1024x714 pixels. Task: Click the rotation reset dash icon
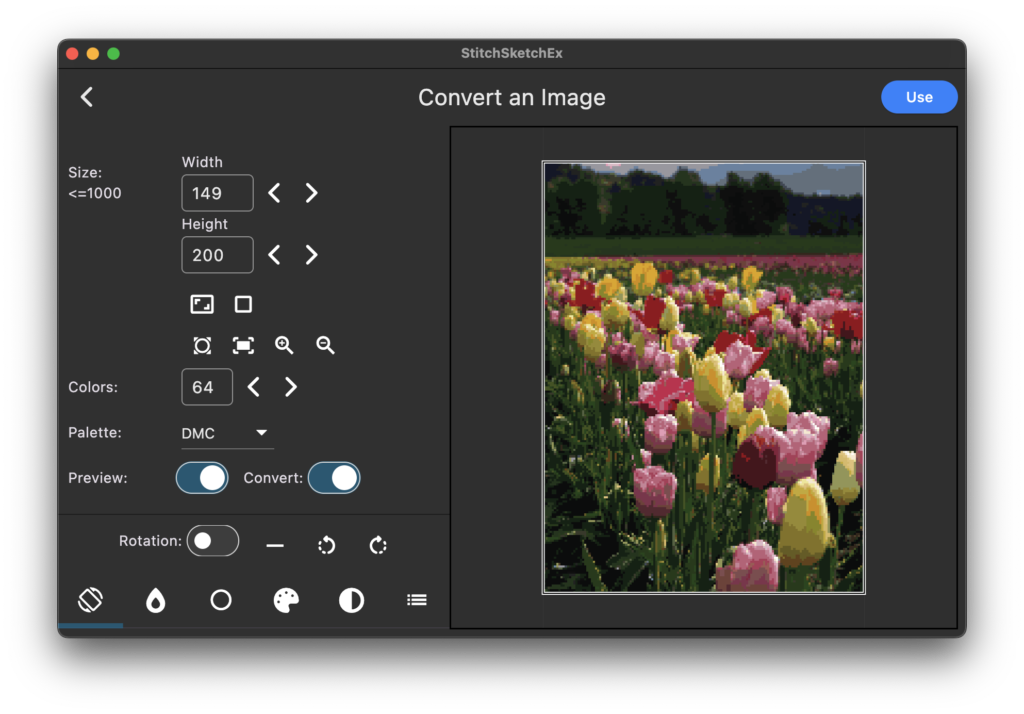[x=275, y=545]
